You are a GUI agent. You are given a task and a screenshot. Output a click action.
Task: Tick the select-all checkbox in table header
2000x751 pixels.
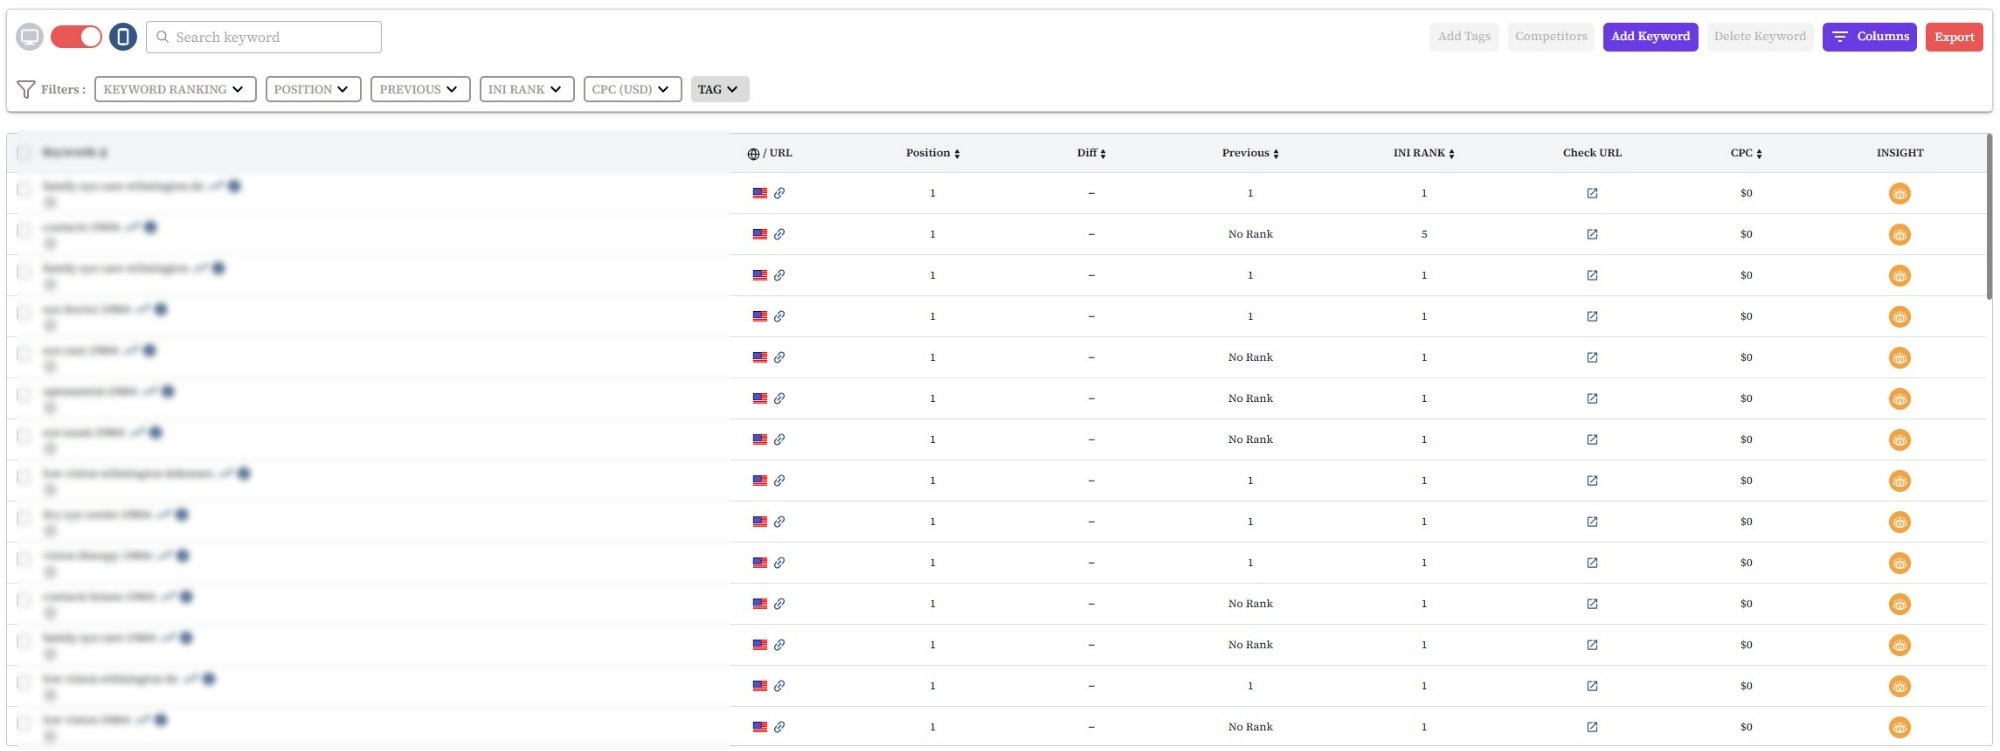pos(24,153)
